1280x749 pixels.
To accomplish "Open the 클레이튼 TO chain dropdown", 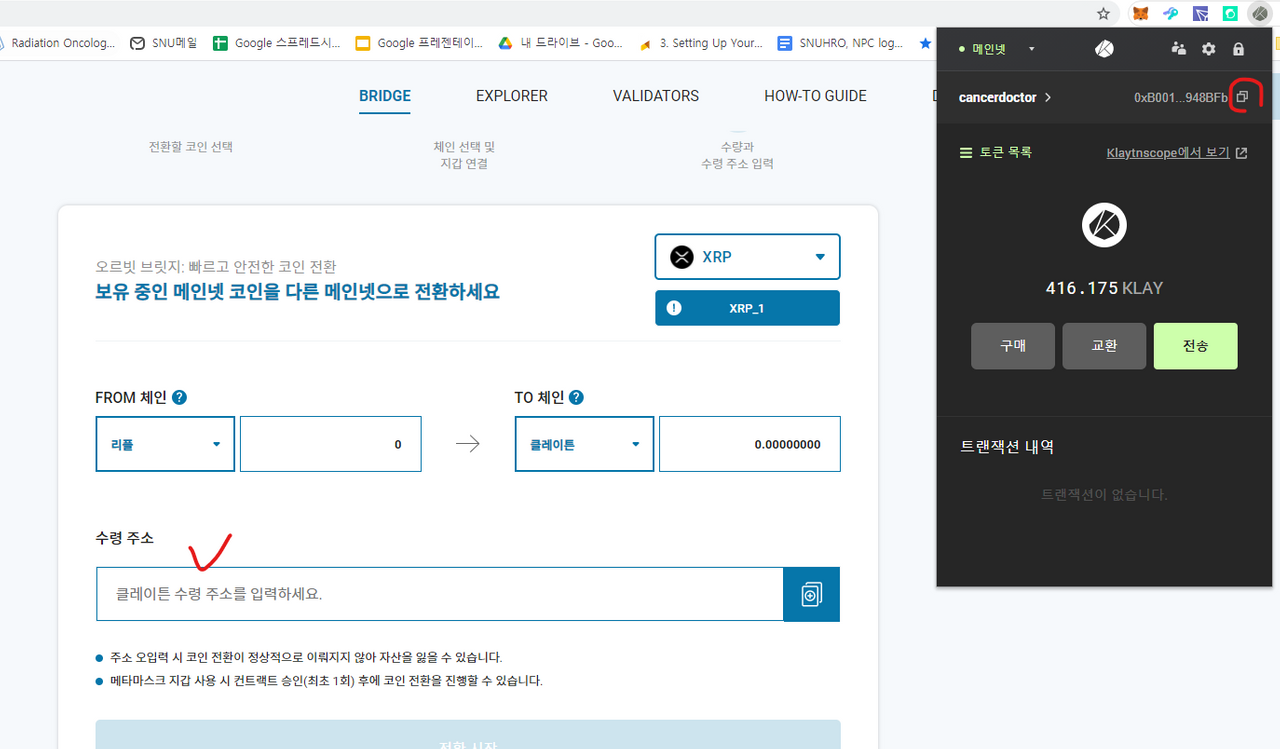I will pos(584,443).
